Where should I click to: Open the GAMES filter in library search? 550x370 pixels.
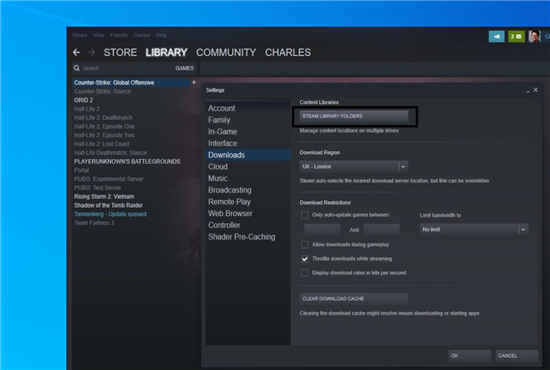point(185,68)
